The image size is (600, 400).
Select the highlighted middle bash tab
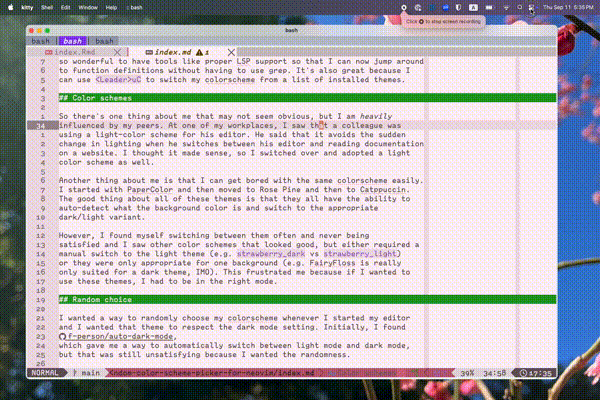tap(73, 41)
